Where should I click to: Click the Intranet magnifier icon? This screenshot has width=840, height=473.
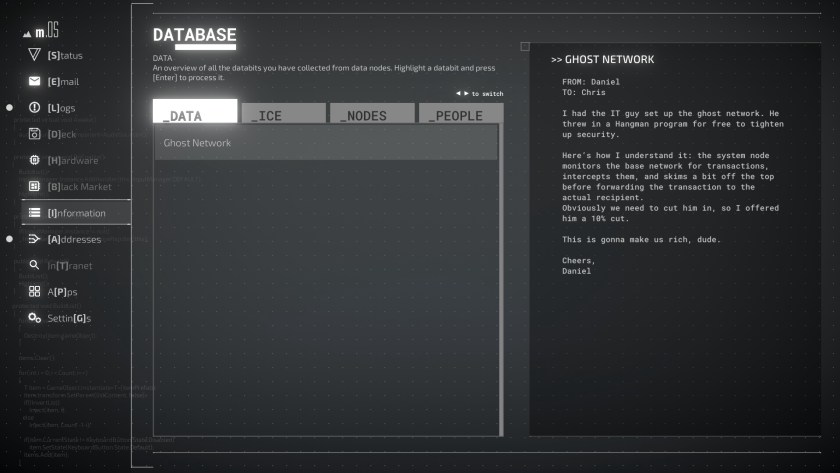(x=35, y=265)
